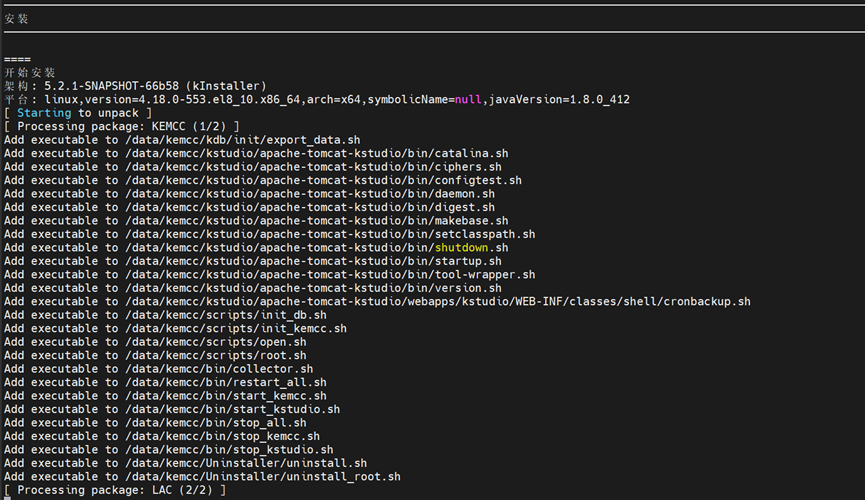Click the 开始安装 line

[30, 72]
